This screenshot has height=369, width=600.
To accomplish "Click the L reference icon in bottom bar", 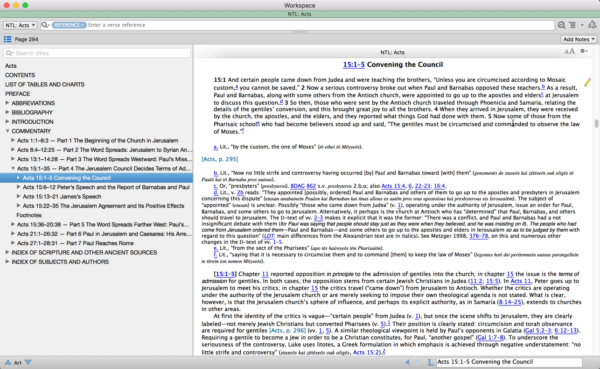I will [x=430, y=362].
